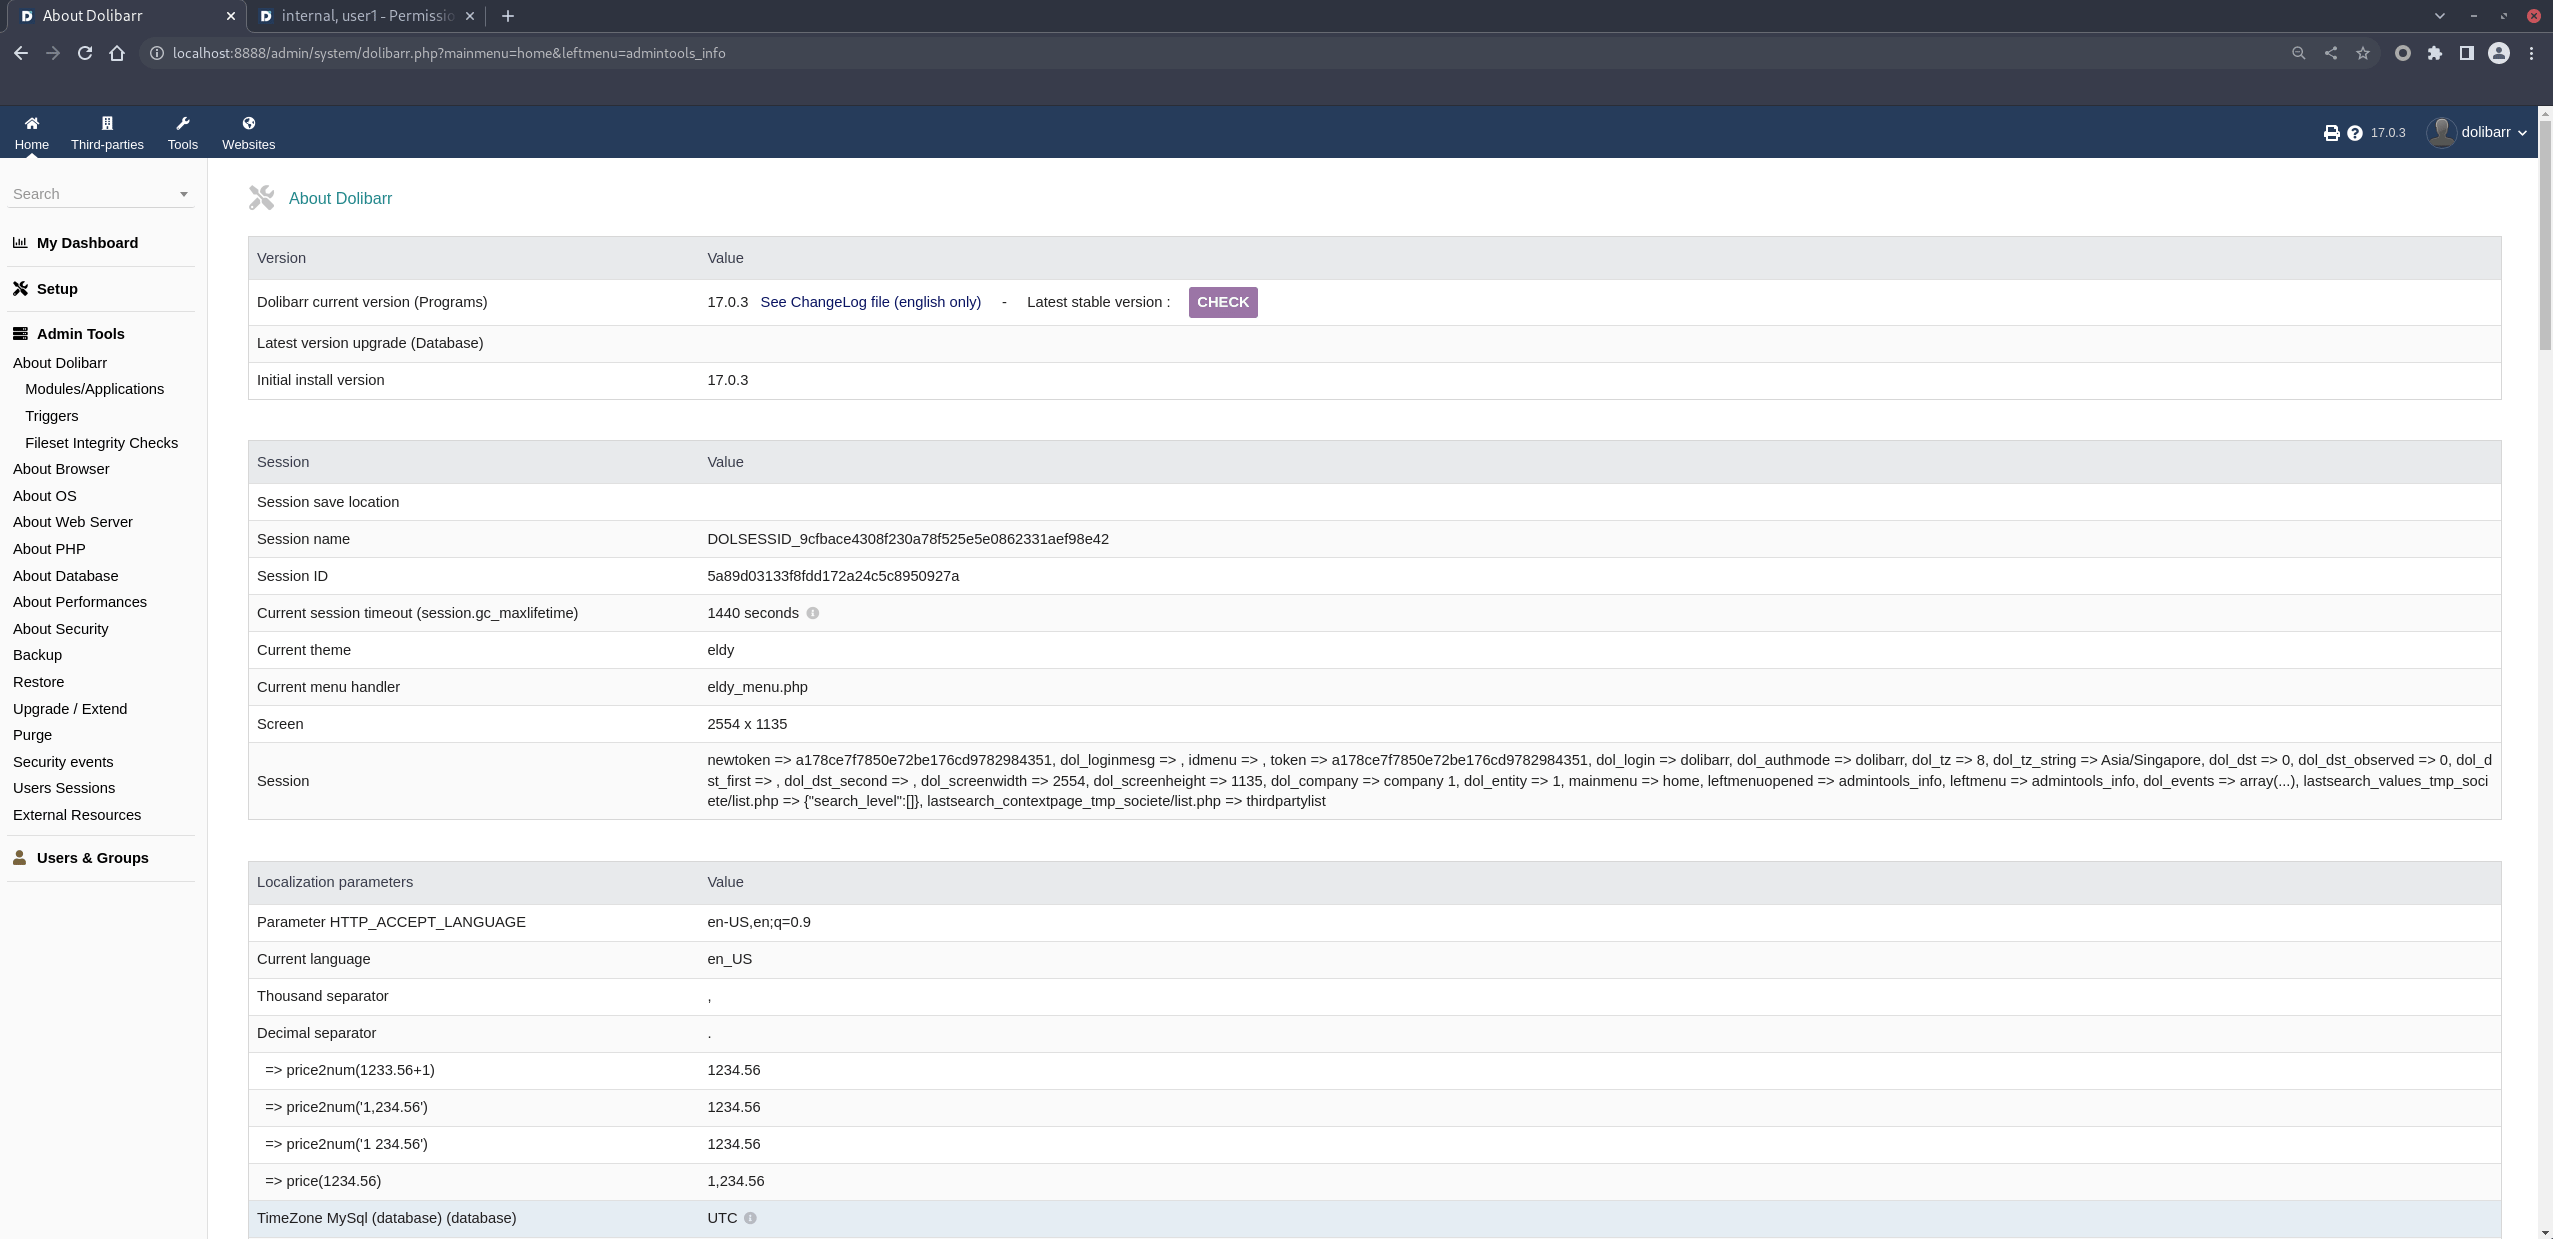Viewport: 2553px width, 1239px height.
Task: Open browser extensions puzzle icon
Action: pos(2434,53)
